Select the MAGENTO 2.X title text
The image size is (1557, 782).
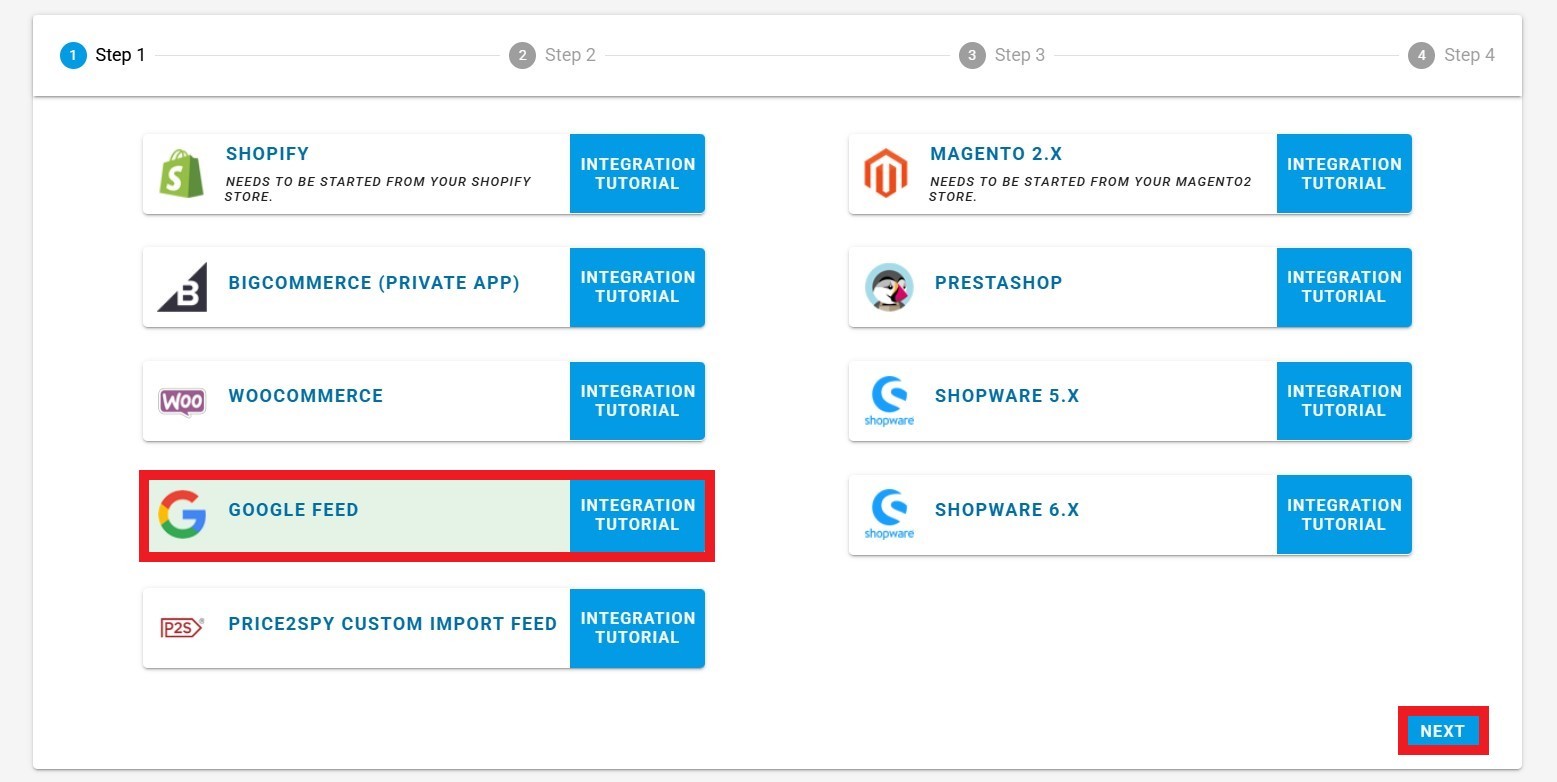click(996, 154)
